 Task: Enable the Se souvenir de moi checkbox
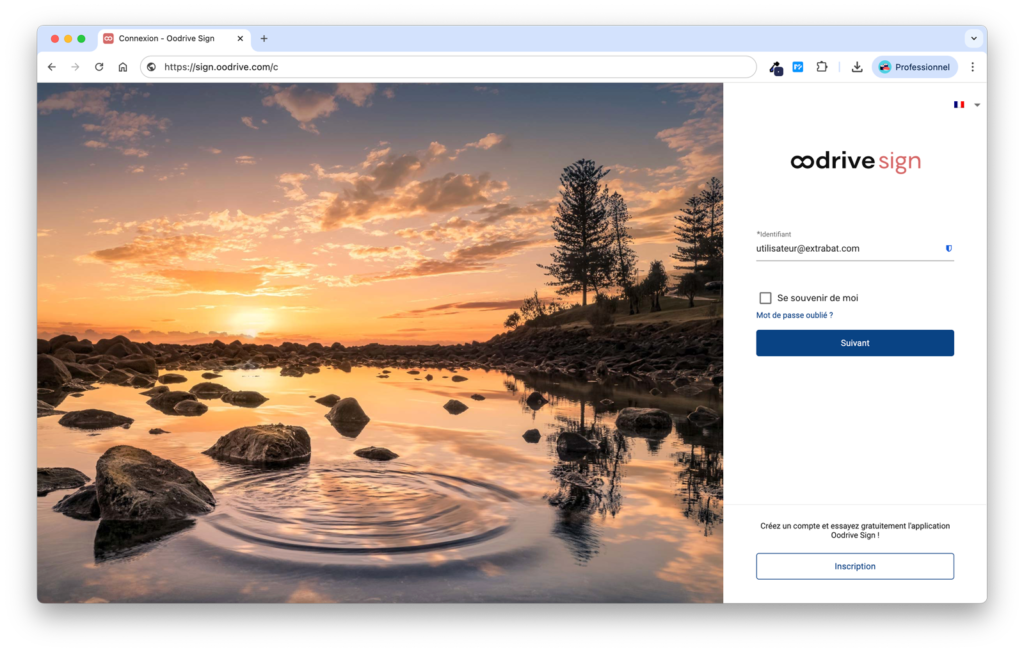coord(766,298)
